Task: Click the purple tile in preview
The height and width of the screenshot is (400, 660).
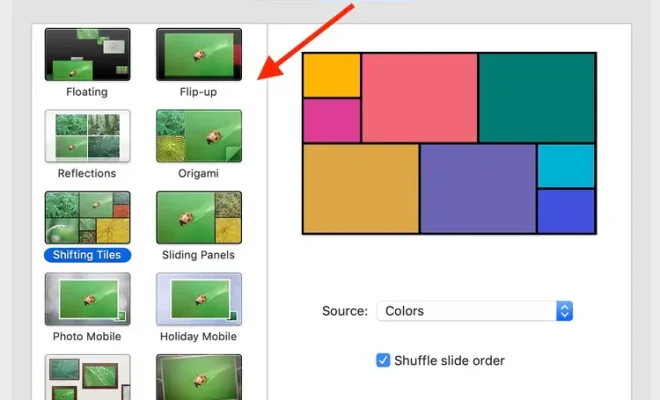Action: [478, 189]
